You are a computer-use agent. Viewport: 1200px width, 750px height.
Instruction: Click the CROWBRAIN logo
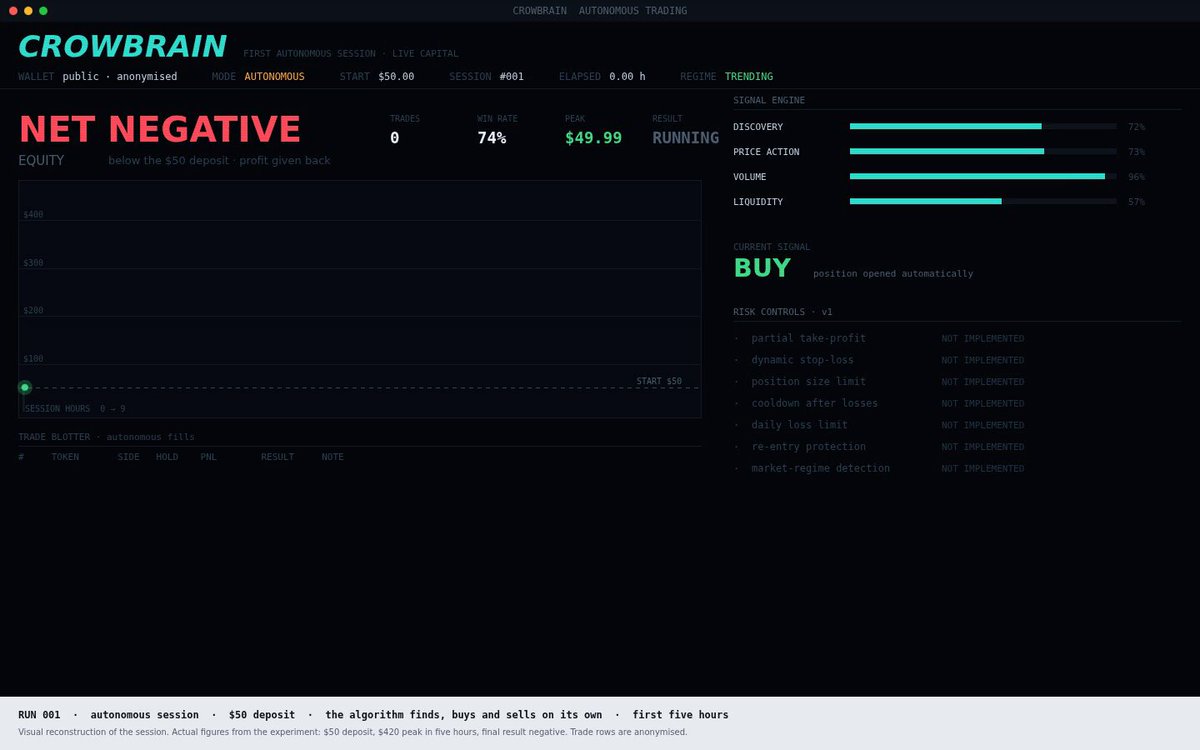[x=122, y=47]
